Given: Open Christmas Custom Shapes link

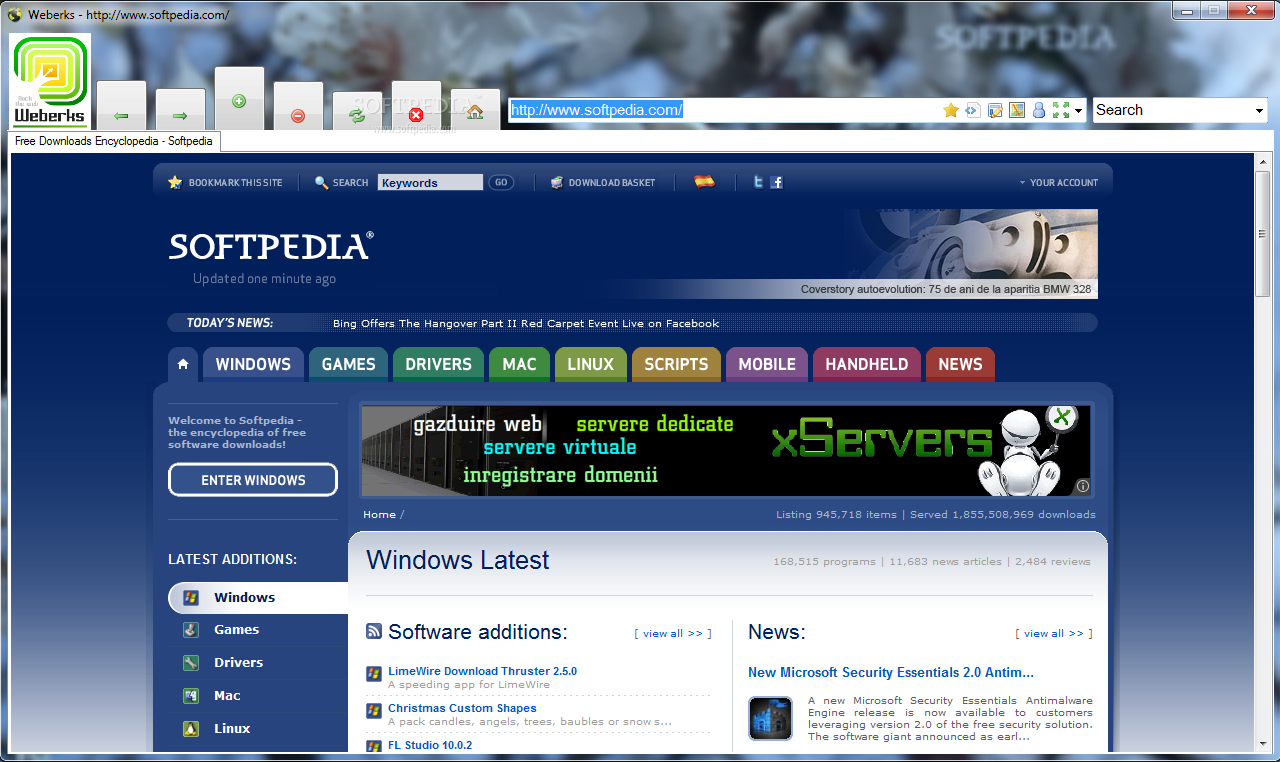Looking at the screenshot, I should click(462, 708).
